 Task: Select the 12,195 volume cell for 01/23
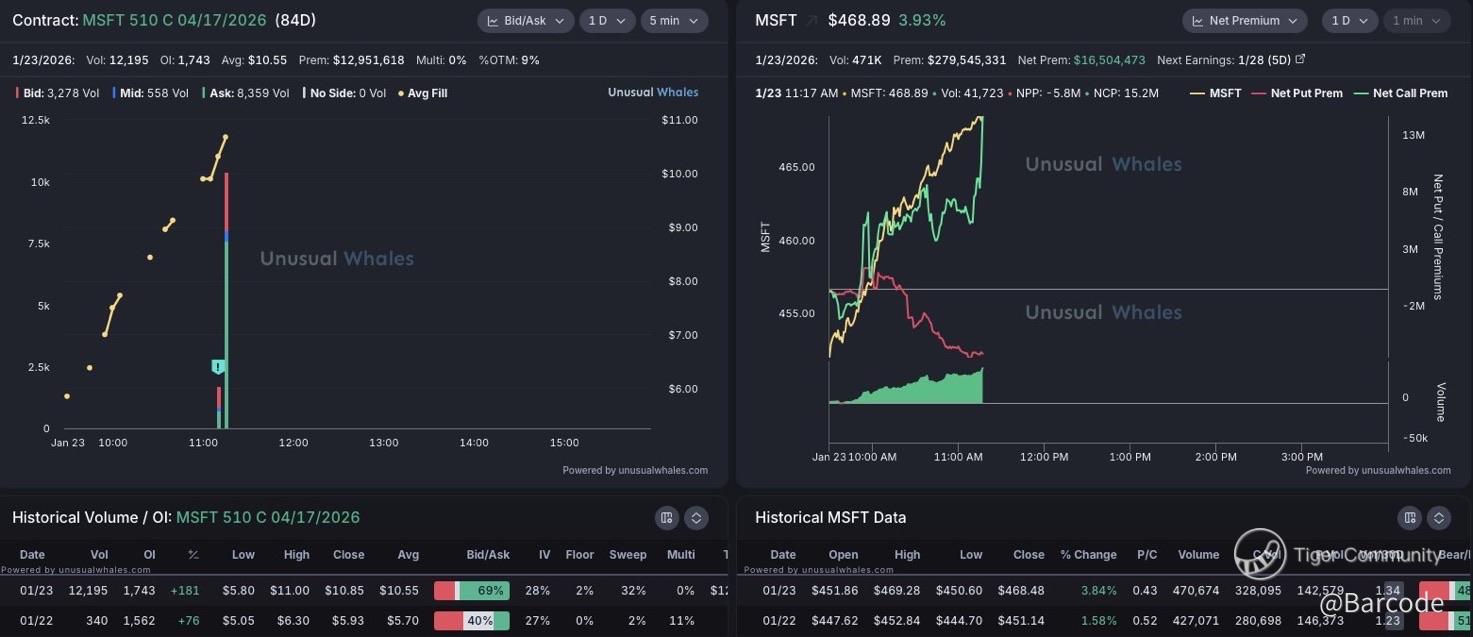(89, 591)
